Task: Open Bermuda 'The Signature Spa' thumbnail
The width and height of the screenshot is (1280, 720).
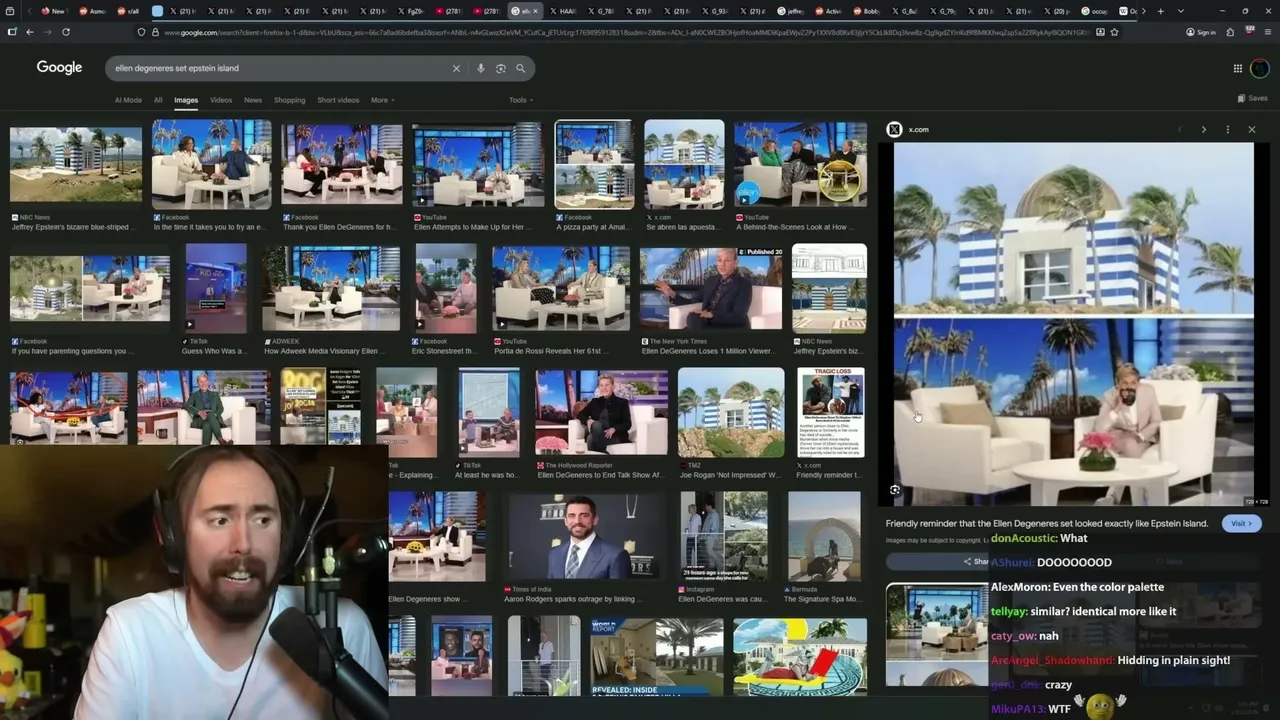Action: click(824, 537)
